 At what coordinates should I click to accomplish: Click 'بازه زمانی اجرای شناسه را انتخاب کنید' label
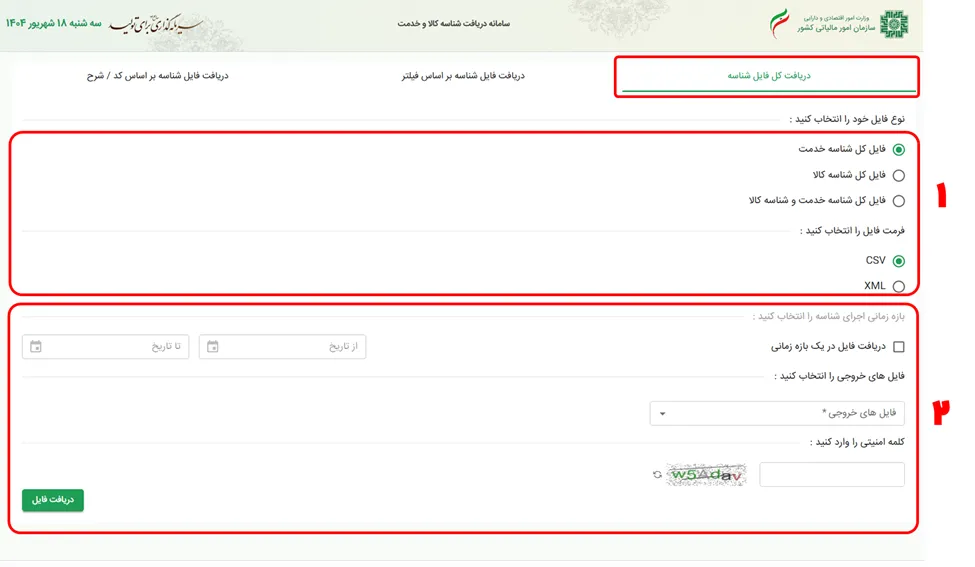coord(828,316)
